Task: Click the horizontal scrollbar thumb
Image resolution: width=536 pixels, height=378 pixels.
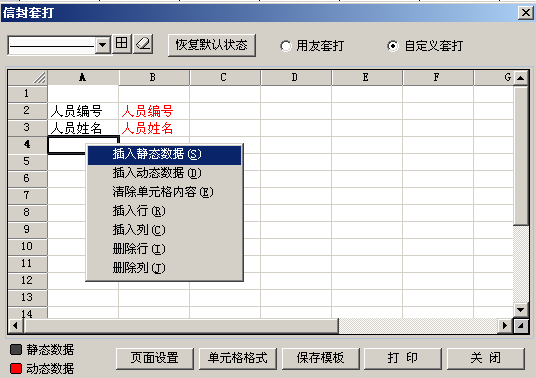Action: tap(181, 325)
